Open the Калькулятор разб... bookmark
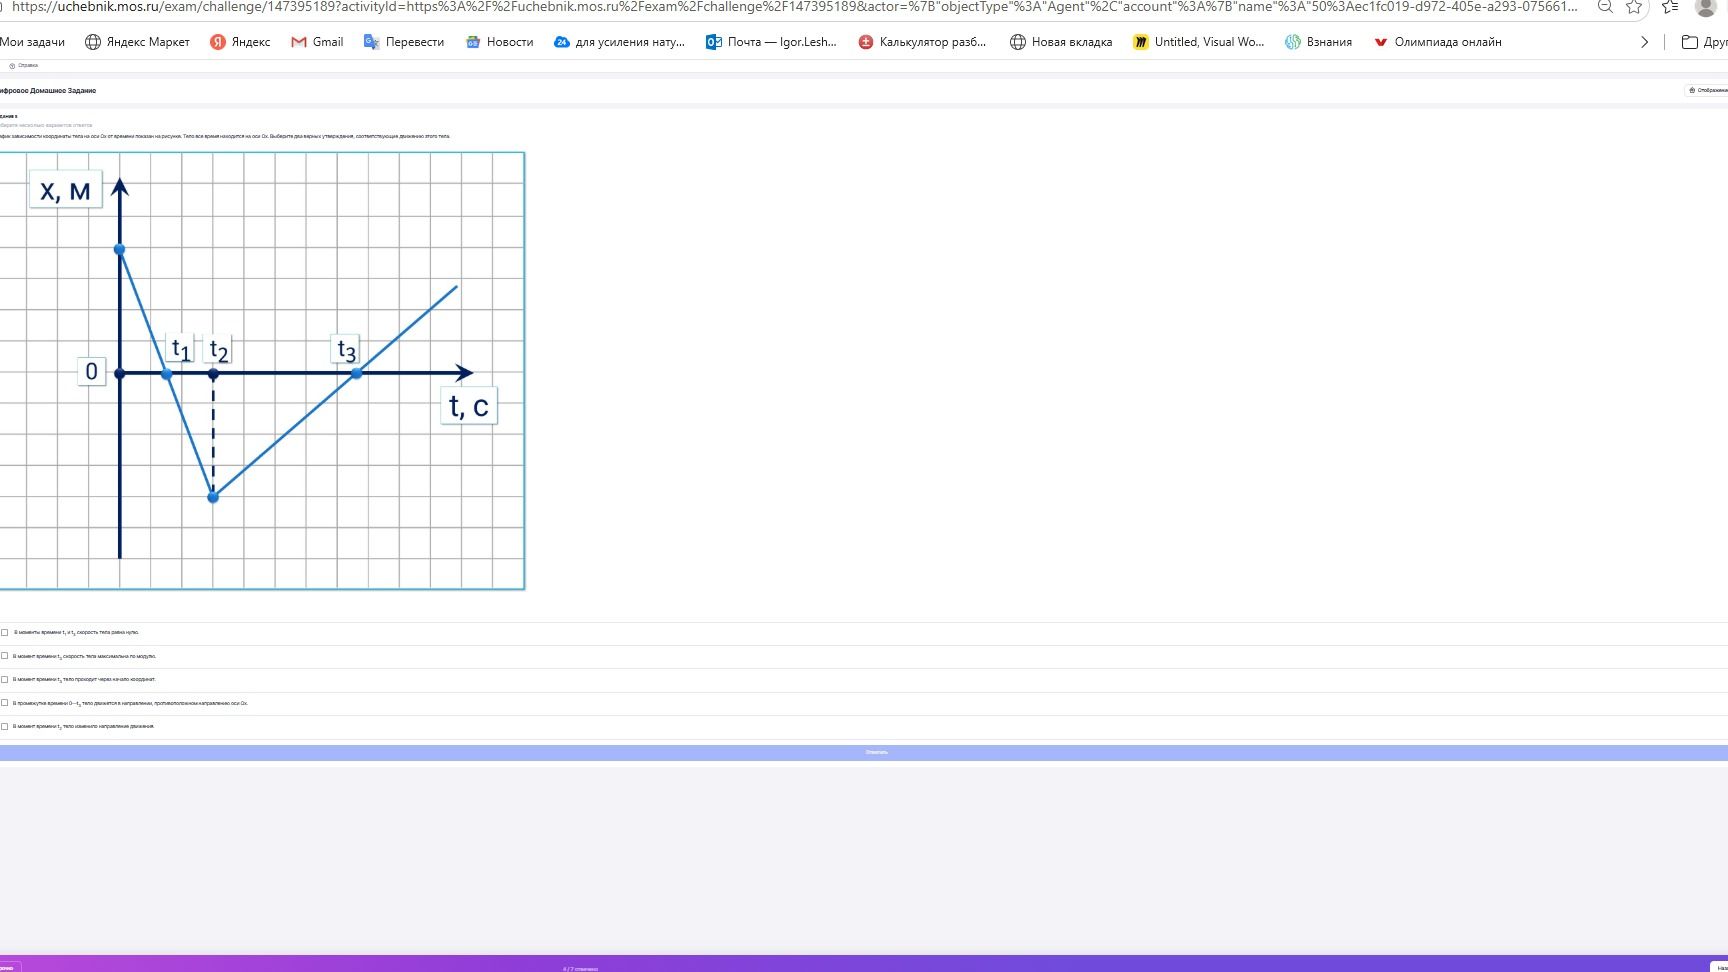The height and width of the screenshot is (972, 1728). [x=922, y=42]
